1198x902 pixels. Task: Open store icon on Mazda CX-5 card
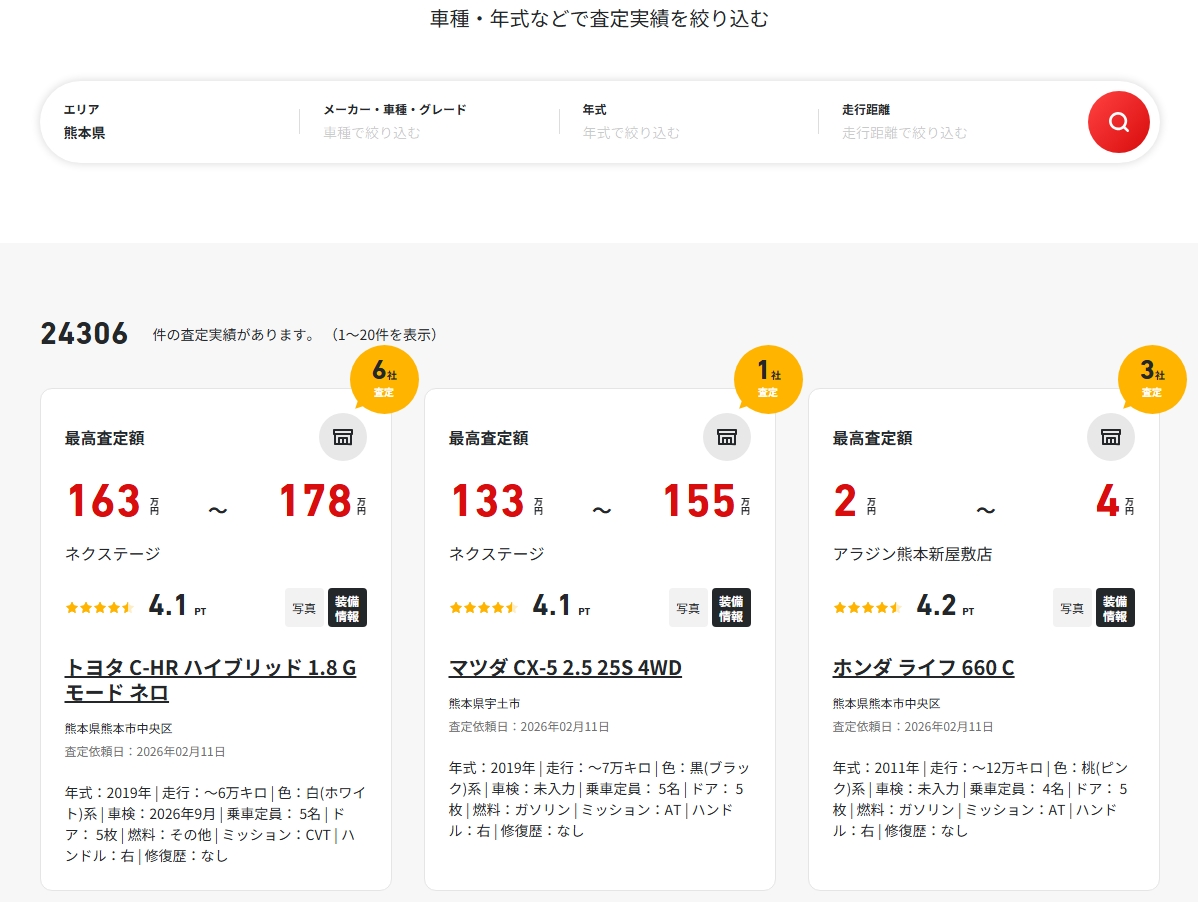[x=727, y=437]
